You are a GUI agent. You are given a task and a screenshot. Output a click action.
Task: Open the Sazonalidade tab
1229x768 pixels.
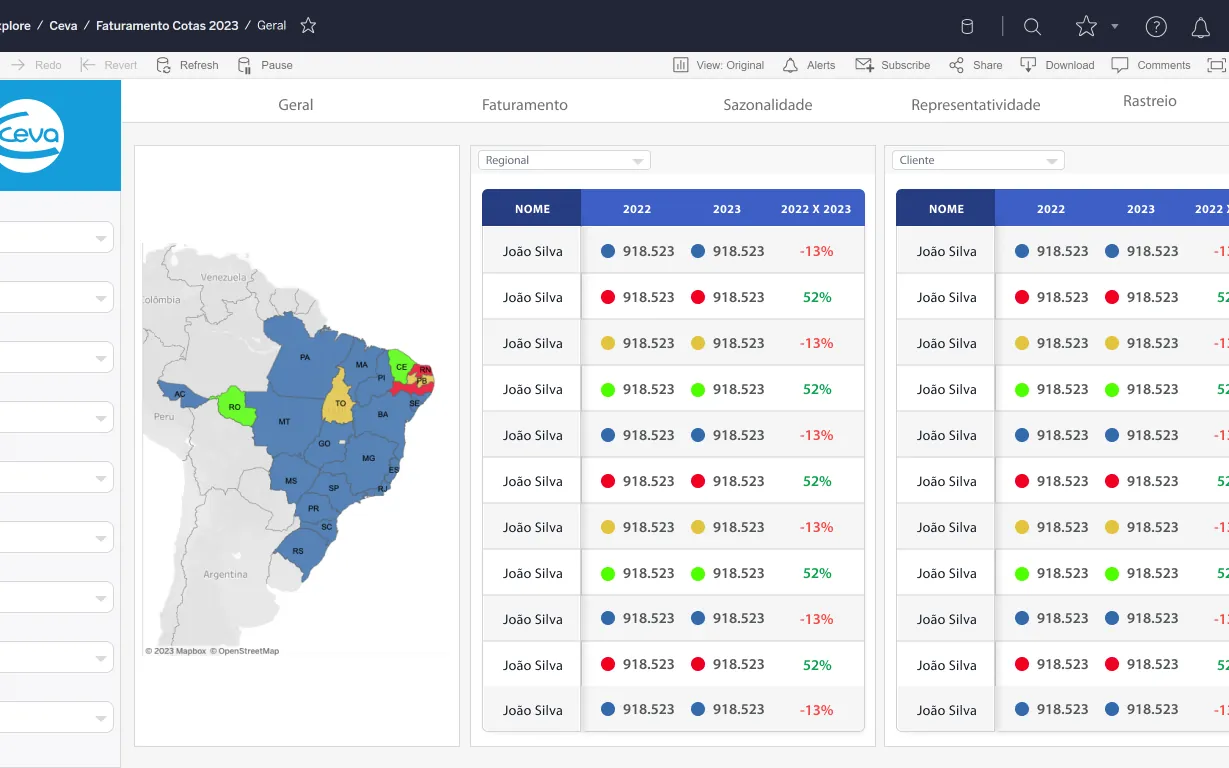tap(768, 104)
